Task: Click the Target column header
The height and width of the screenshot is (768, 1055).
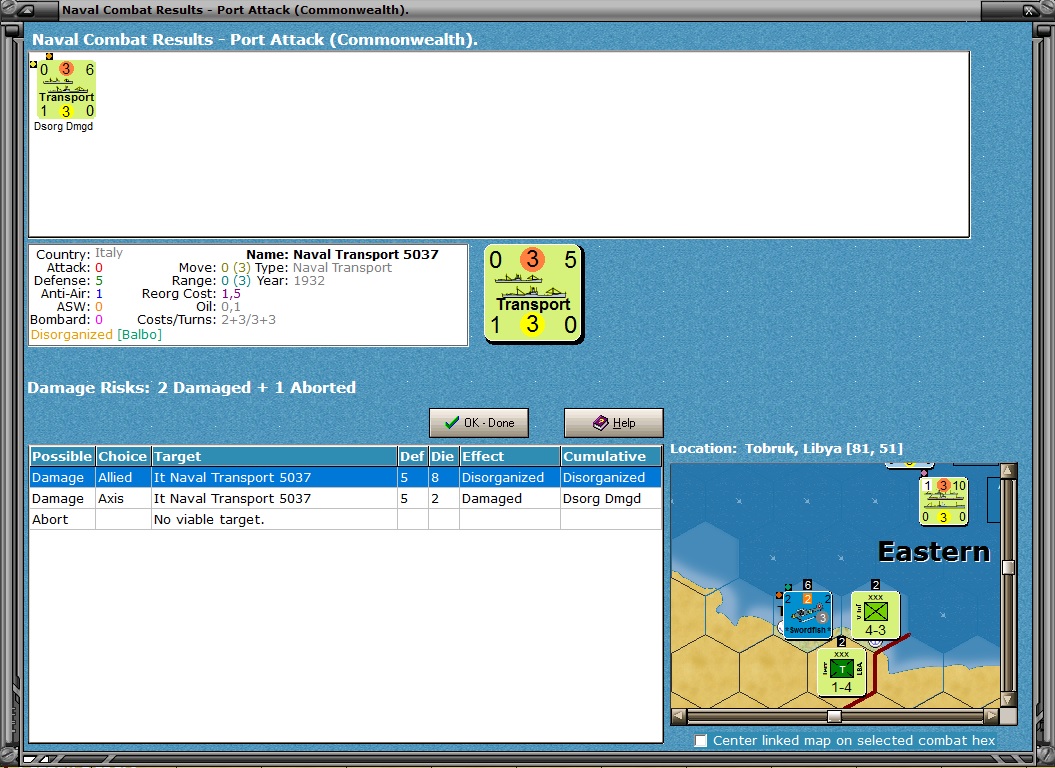Action: click(x=275, y=456)
